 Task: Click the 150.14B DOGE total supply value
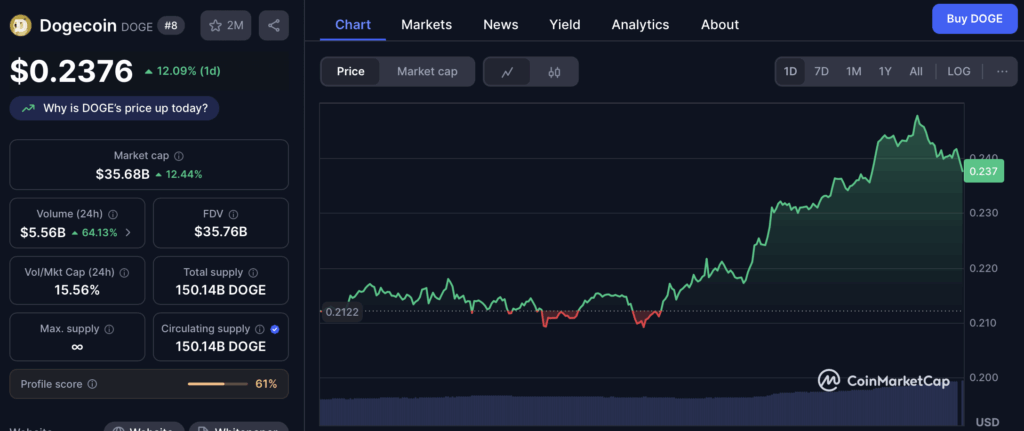221,290
